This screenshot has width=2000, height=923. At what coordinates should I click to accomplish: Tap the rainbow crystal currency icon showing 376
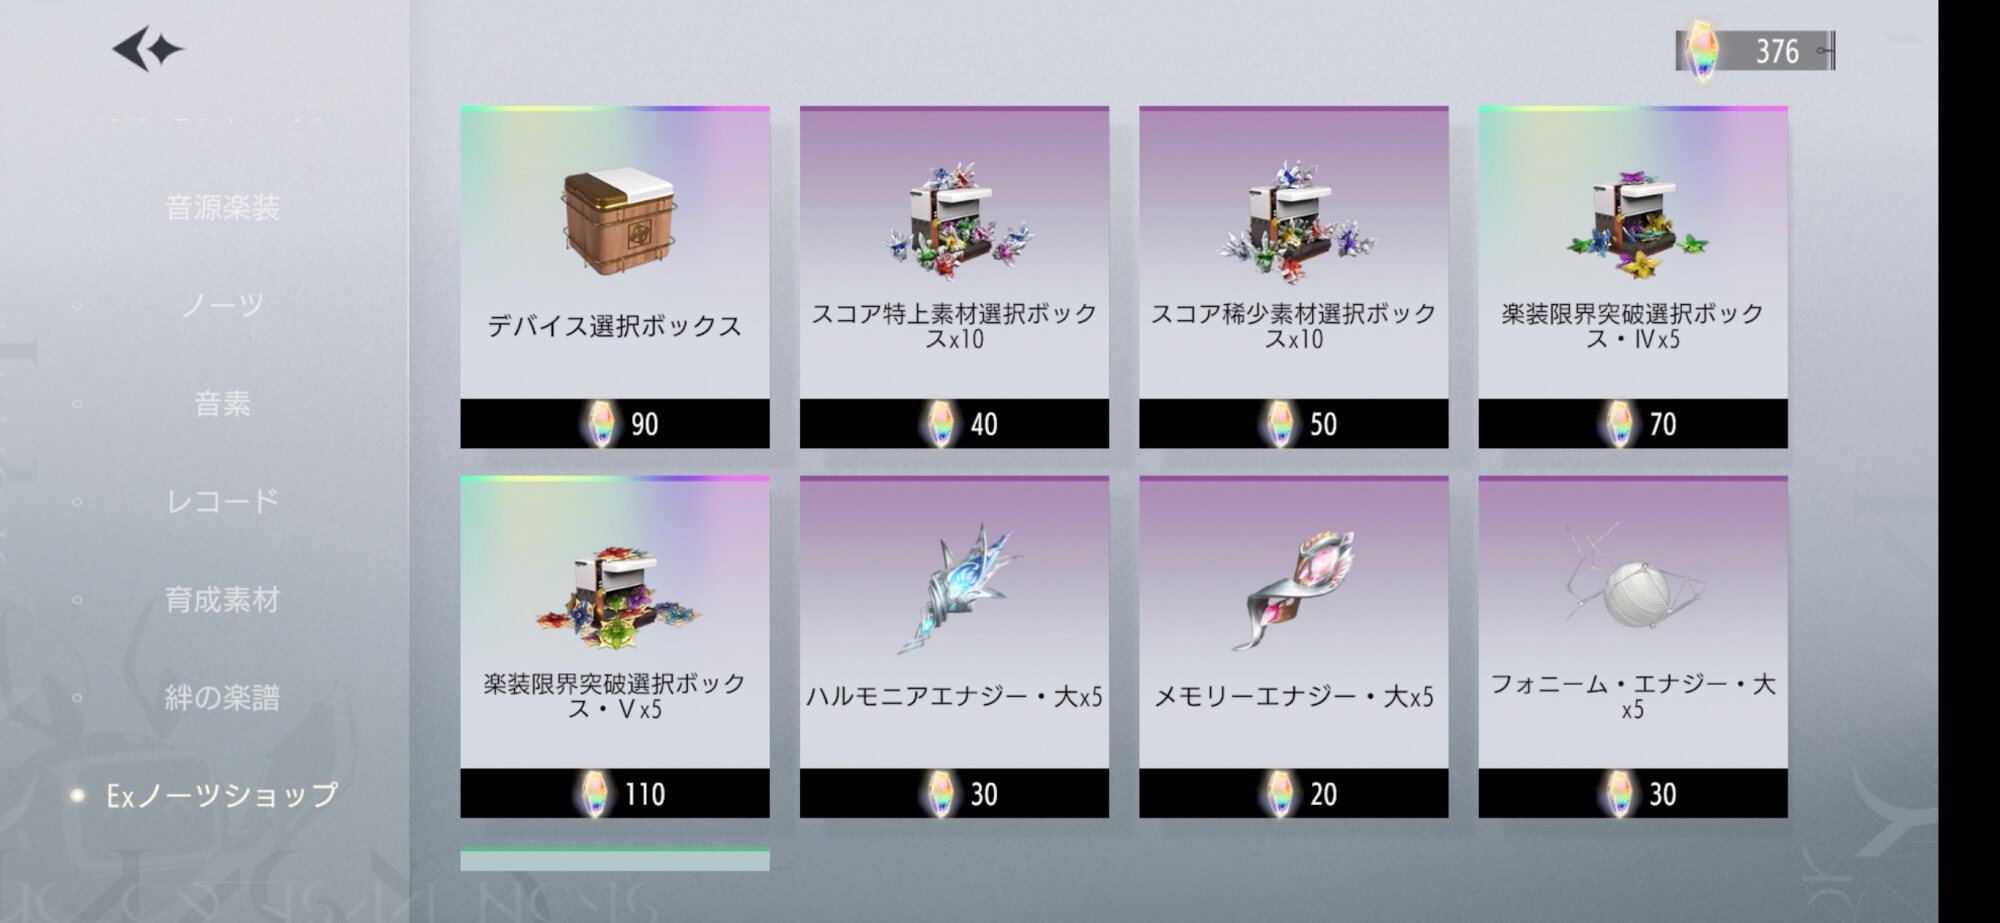point(1700,50)
